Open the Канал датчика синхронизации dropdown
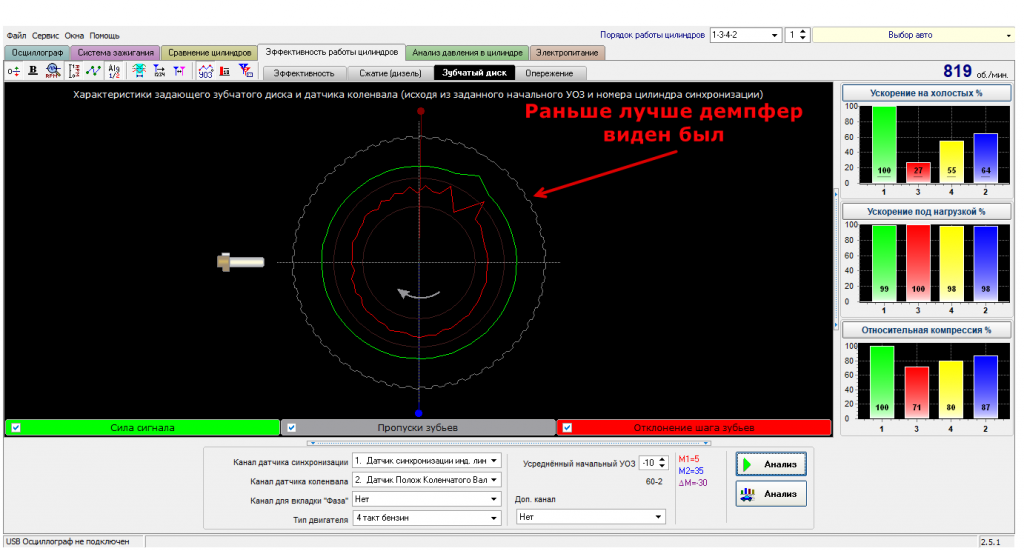The width and height of the screenshot is (1024, 551). 426,461
